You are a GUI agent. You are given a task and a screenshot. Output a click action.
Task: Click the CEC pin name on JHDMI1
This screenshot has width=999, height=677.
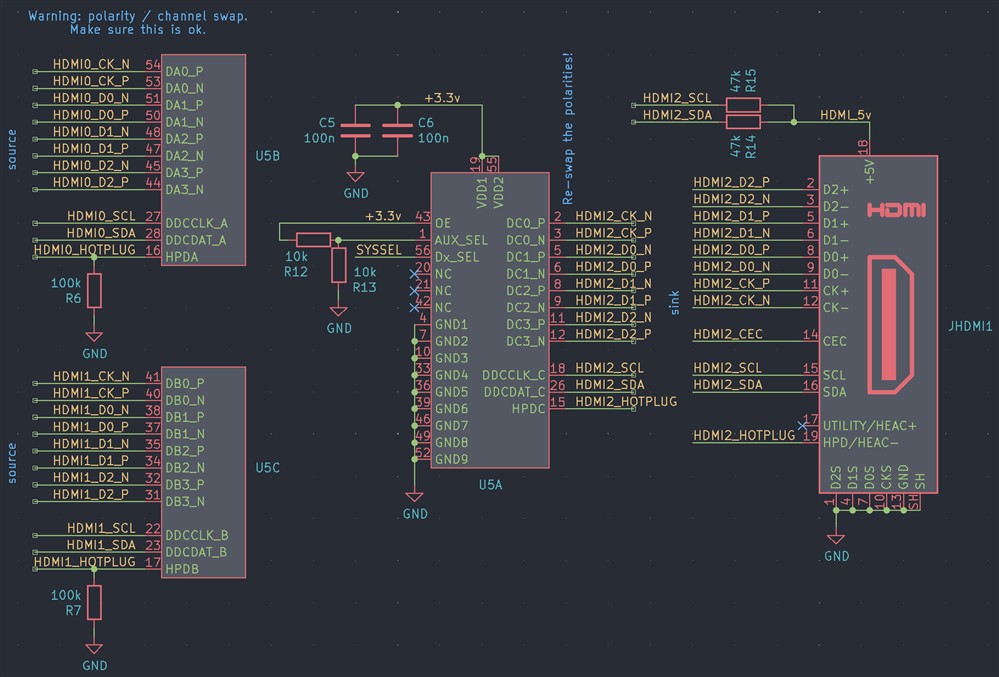pos(835,341)
